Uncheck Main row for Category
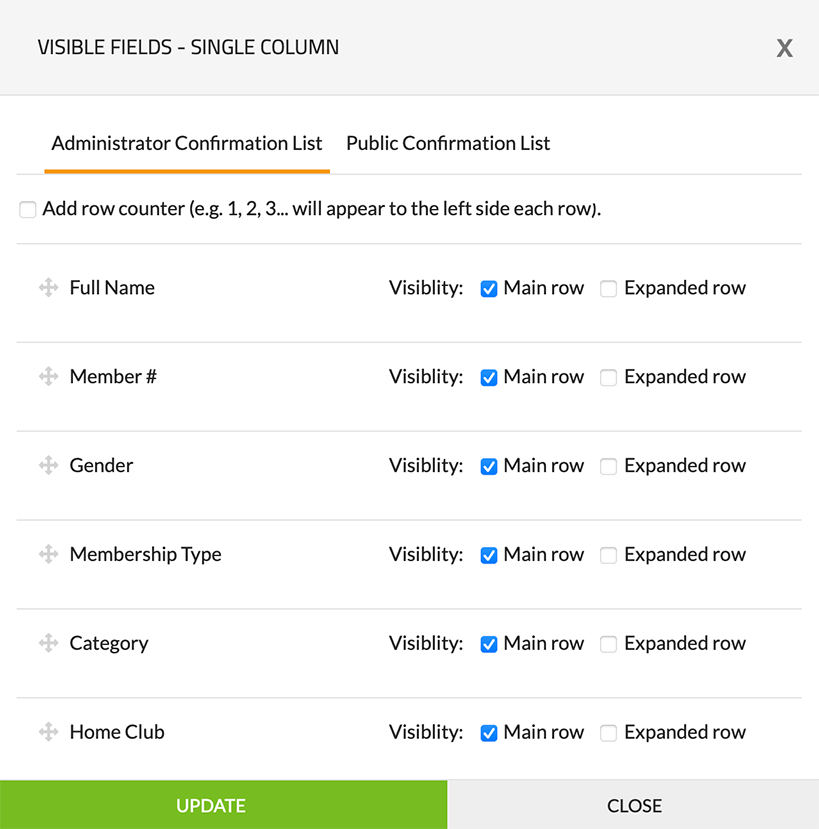This screenshot has height=829, width=819. 489,645
